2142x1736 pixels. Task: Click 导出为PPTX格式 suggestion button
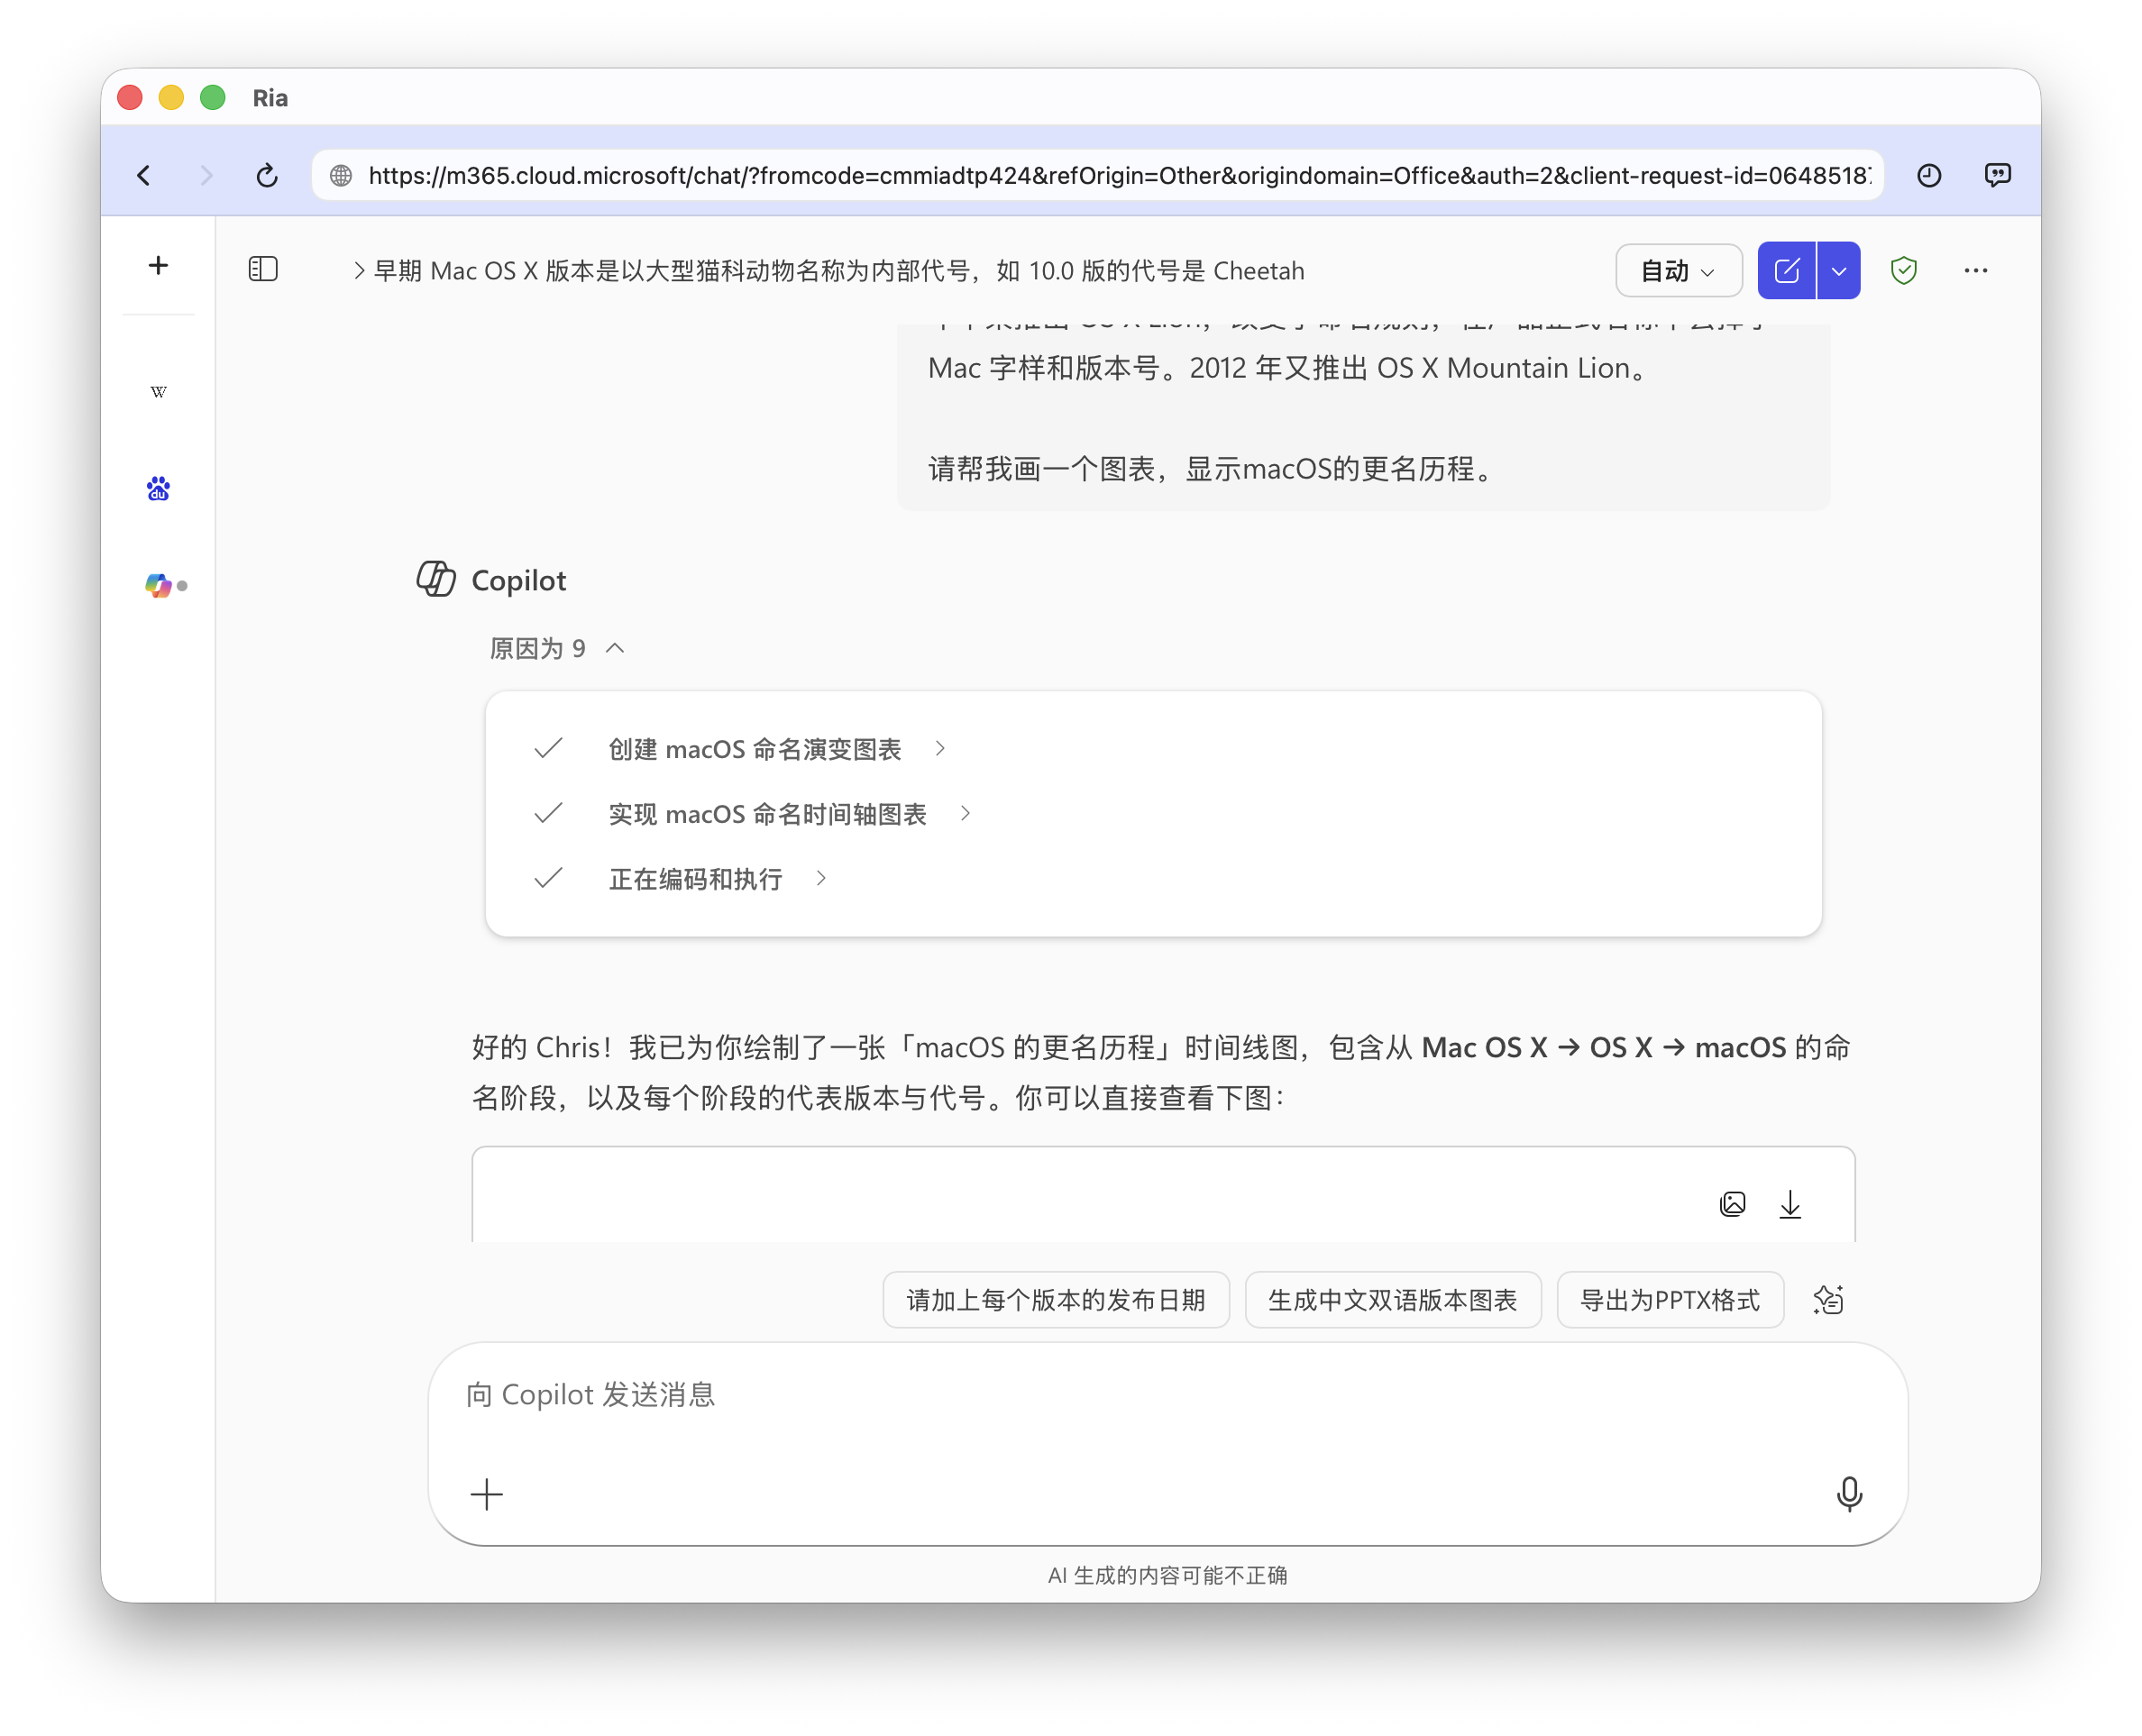click(1669, 1300)
